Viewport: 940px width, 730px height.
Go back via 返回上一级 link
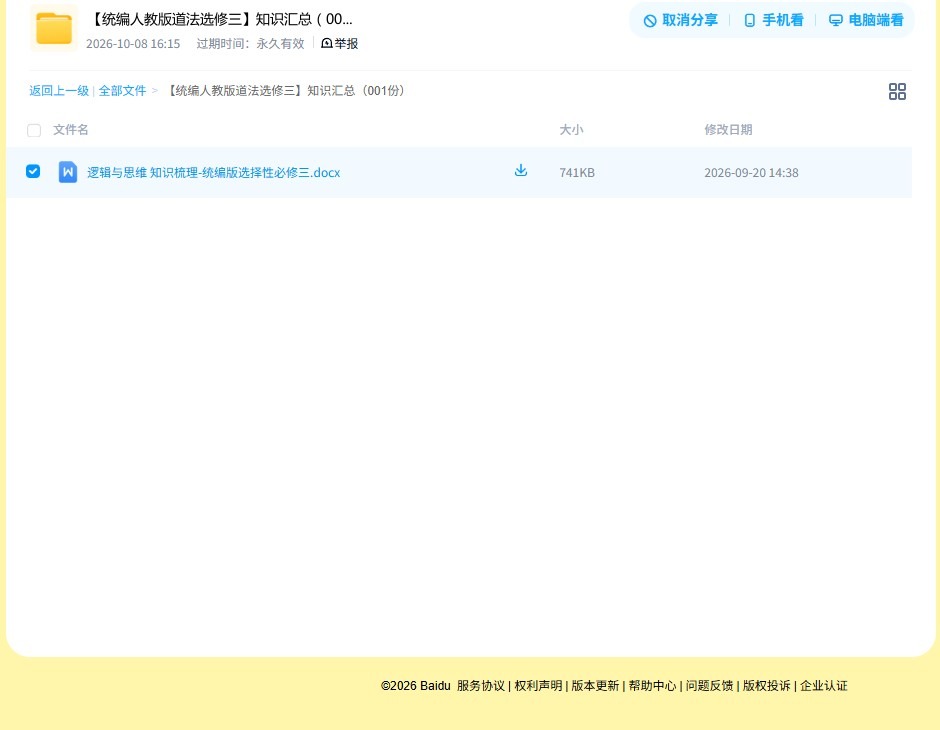click(x=59, y=91)
